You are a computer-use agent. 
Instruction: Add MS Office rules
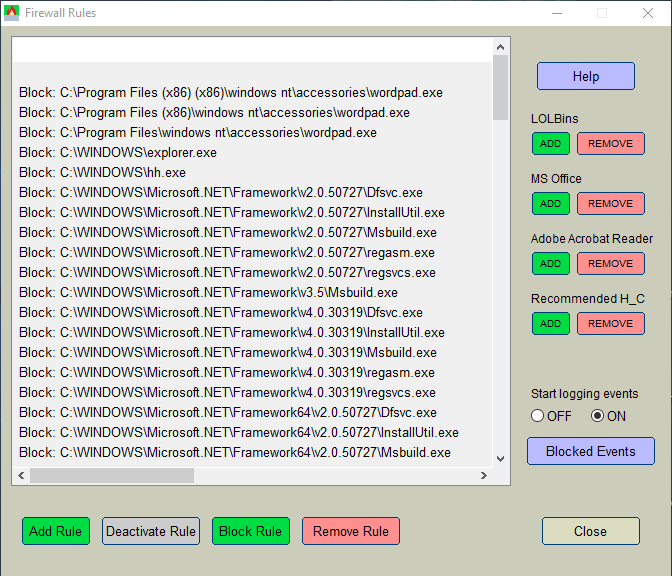(551, 204)
